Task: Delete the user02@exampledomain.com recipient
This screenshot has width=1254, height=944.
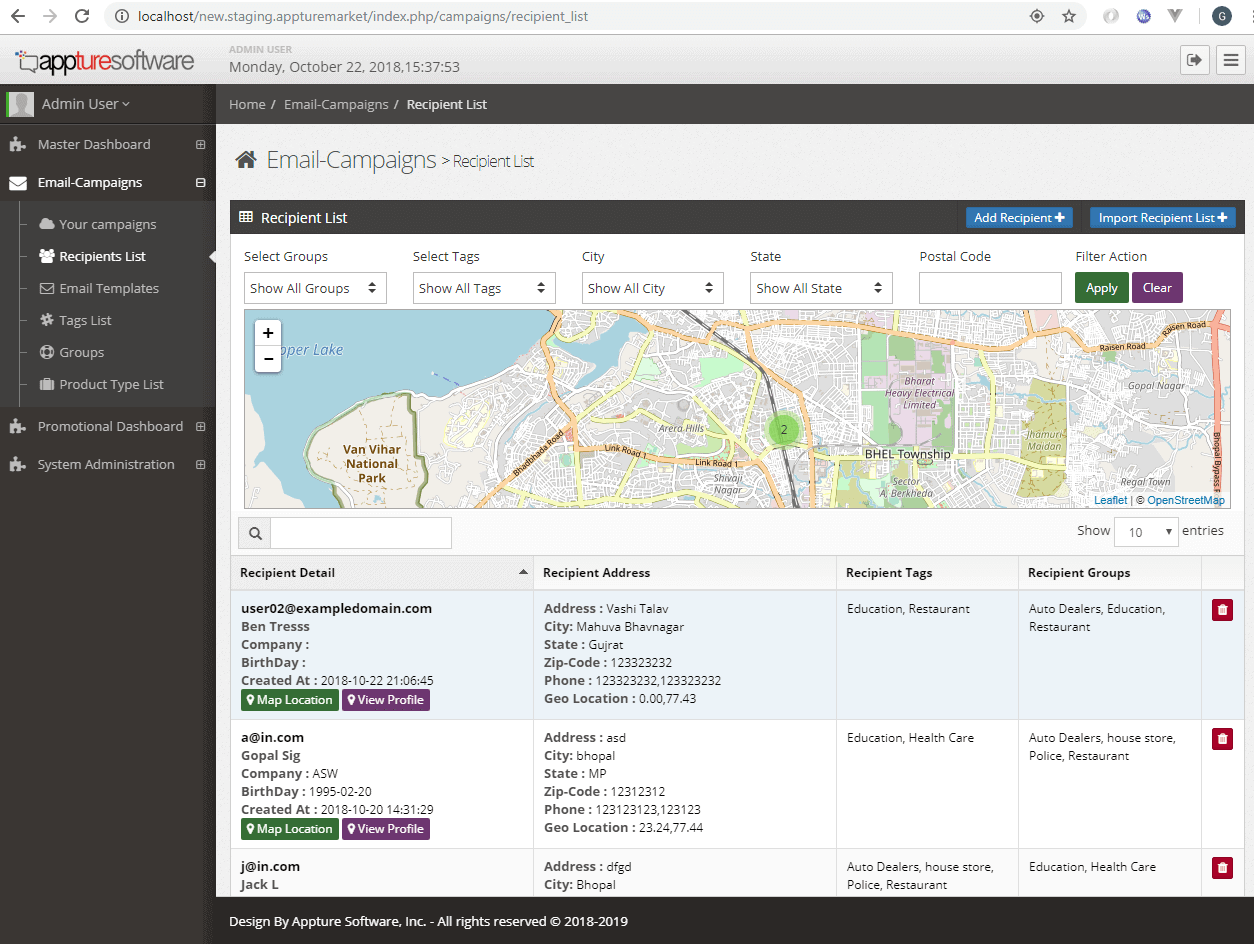Action: 1222,610
